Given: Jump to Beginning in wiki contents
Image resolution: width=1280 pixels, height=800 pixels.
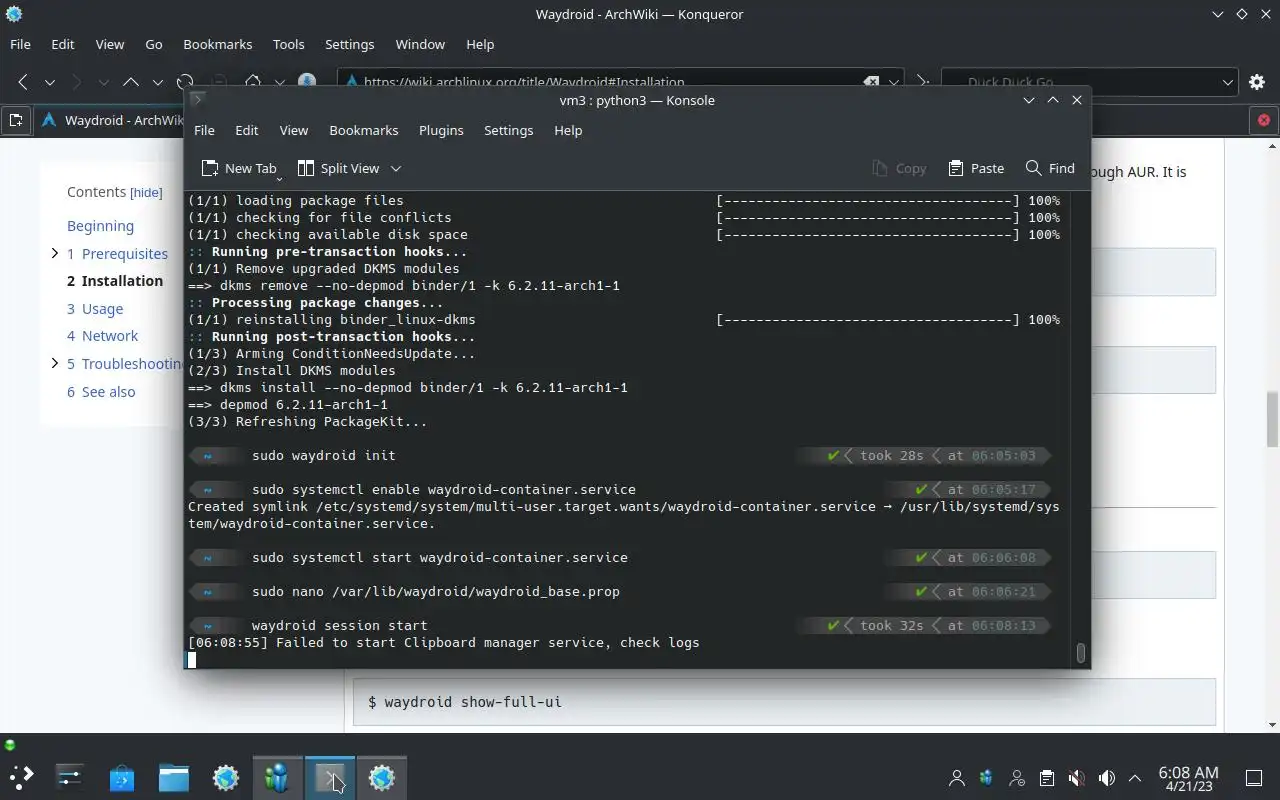Looking at the screenshot, I should 100,226.
